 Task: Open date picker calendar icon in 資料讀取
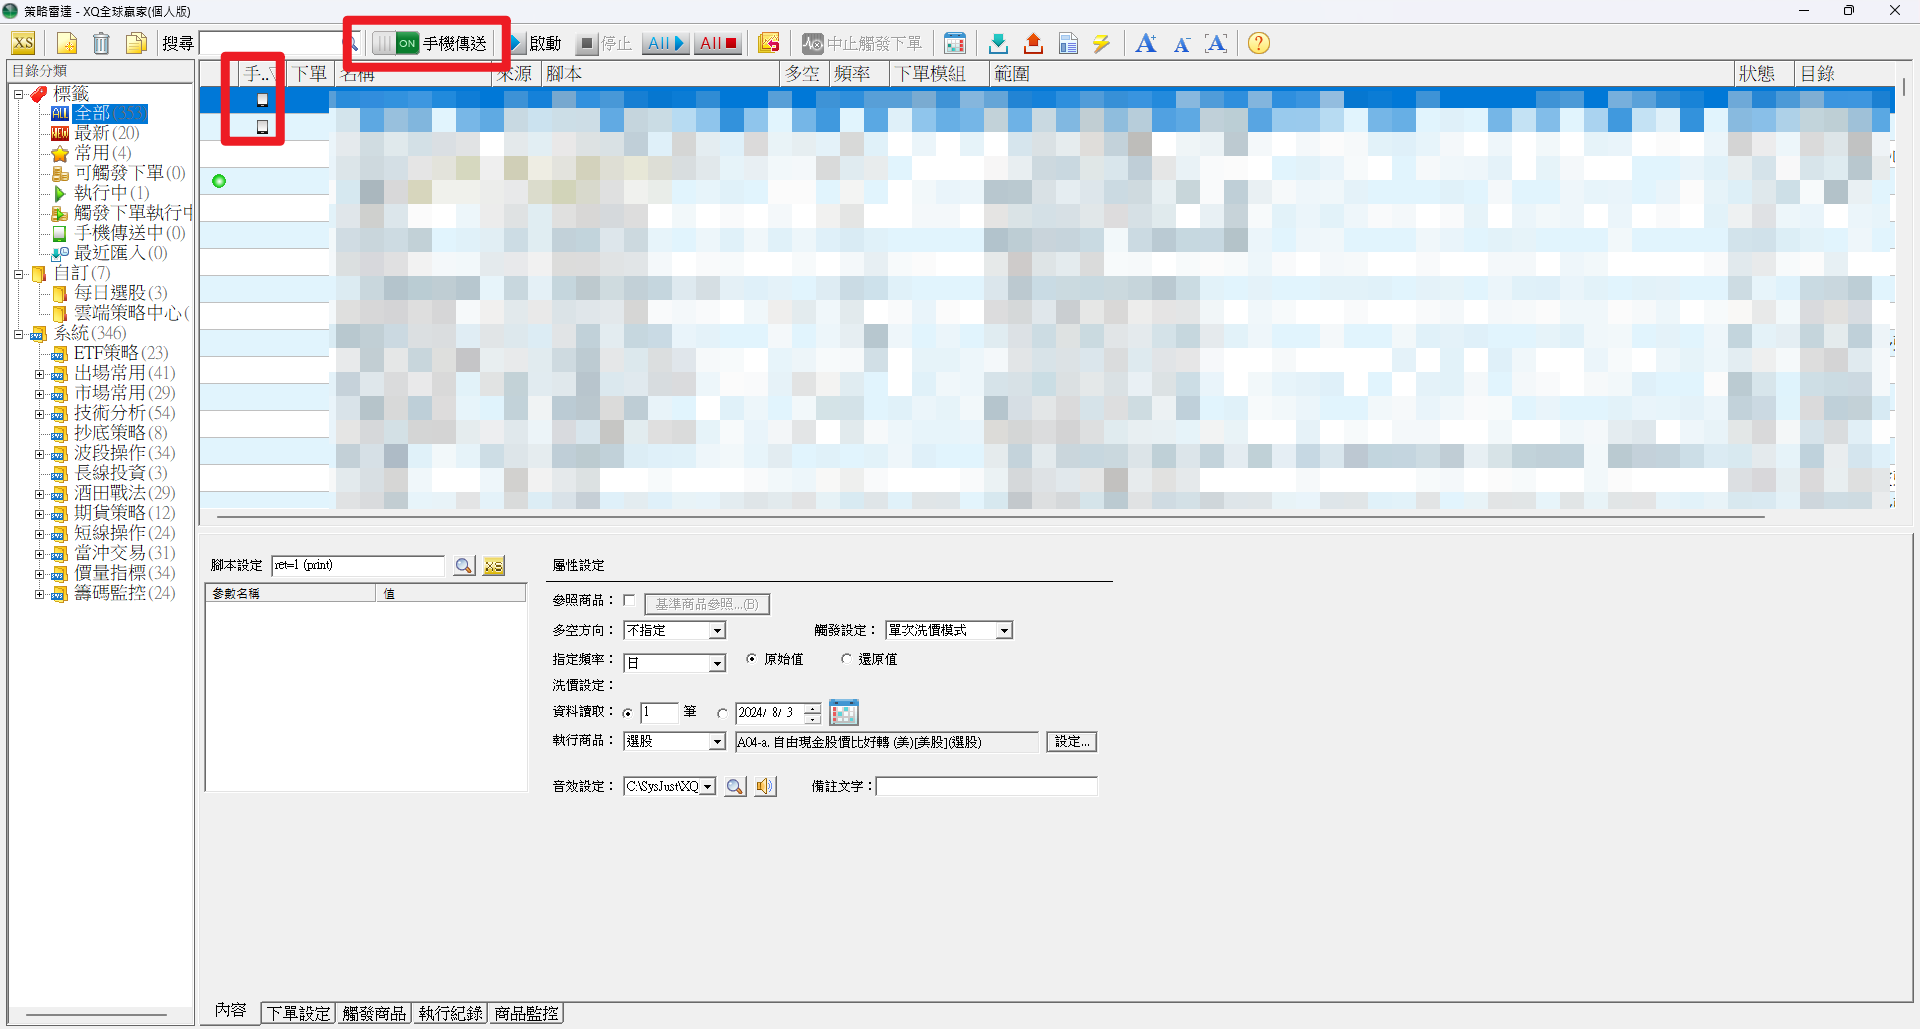click(844, 712)
